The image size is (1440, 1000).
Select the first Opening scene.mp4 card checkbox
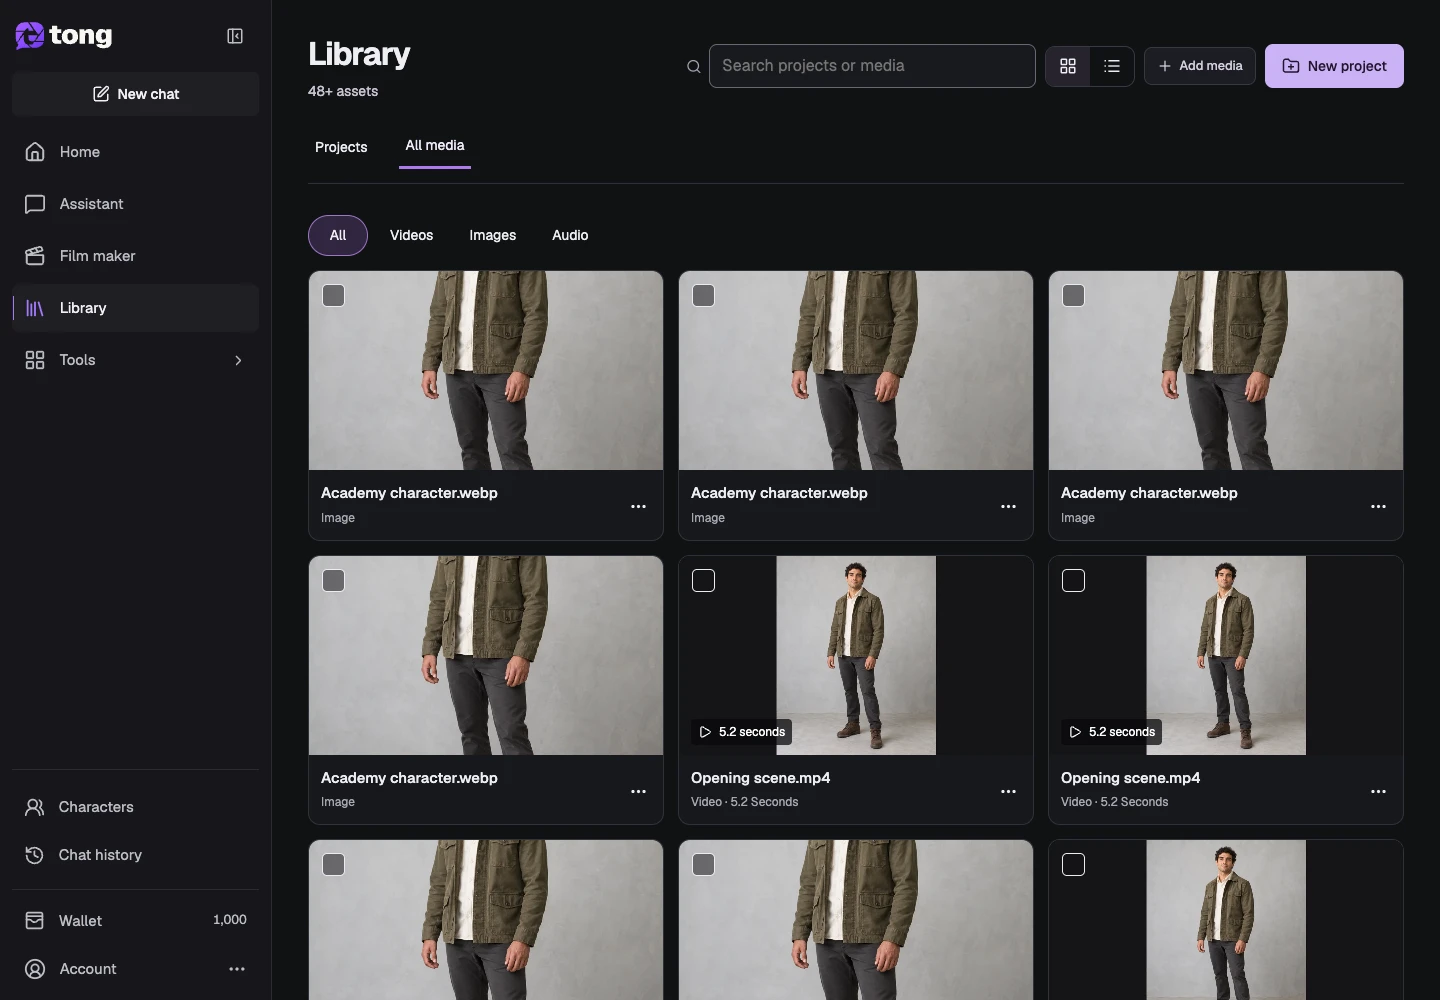click(x=704, y=581)
